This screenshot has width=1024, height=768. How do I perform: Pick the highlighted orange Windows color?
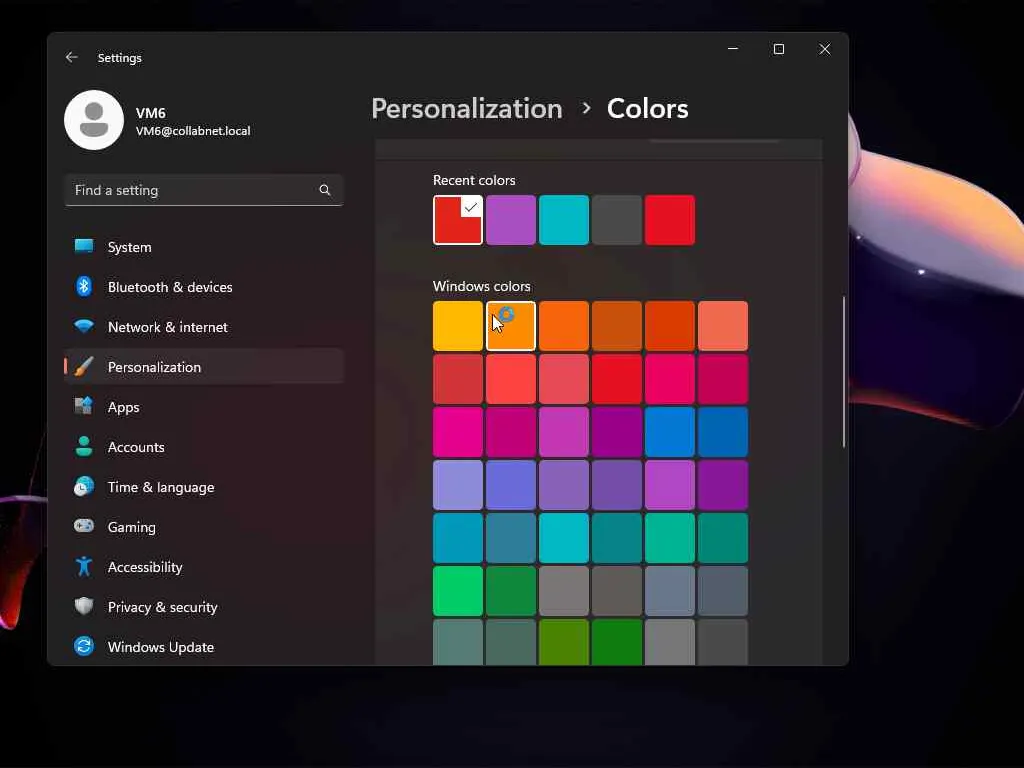click(511, 326)
